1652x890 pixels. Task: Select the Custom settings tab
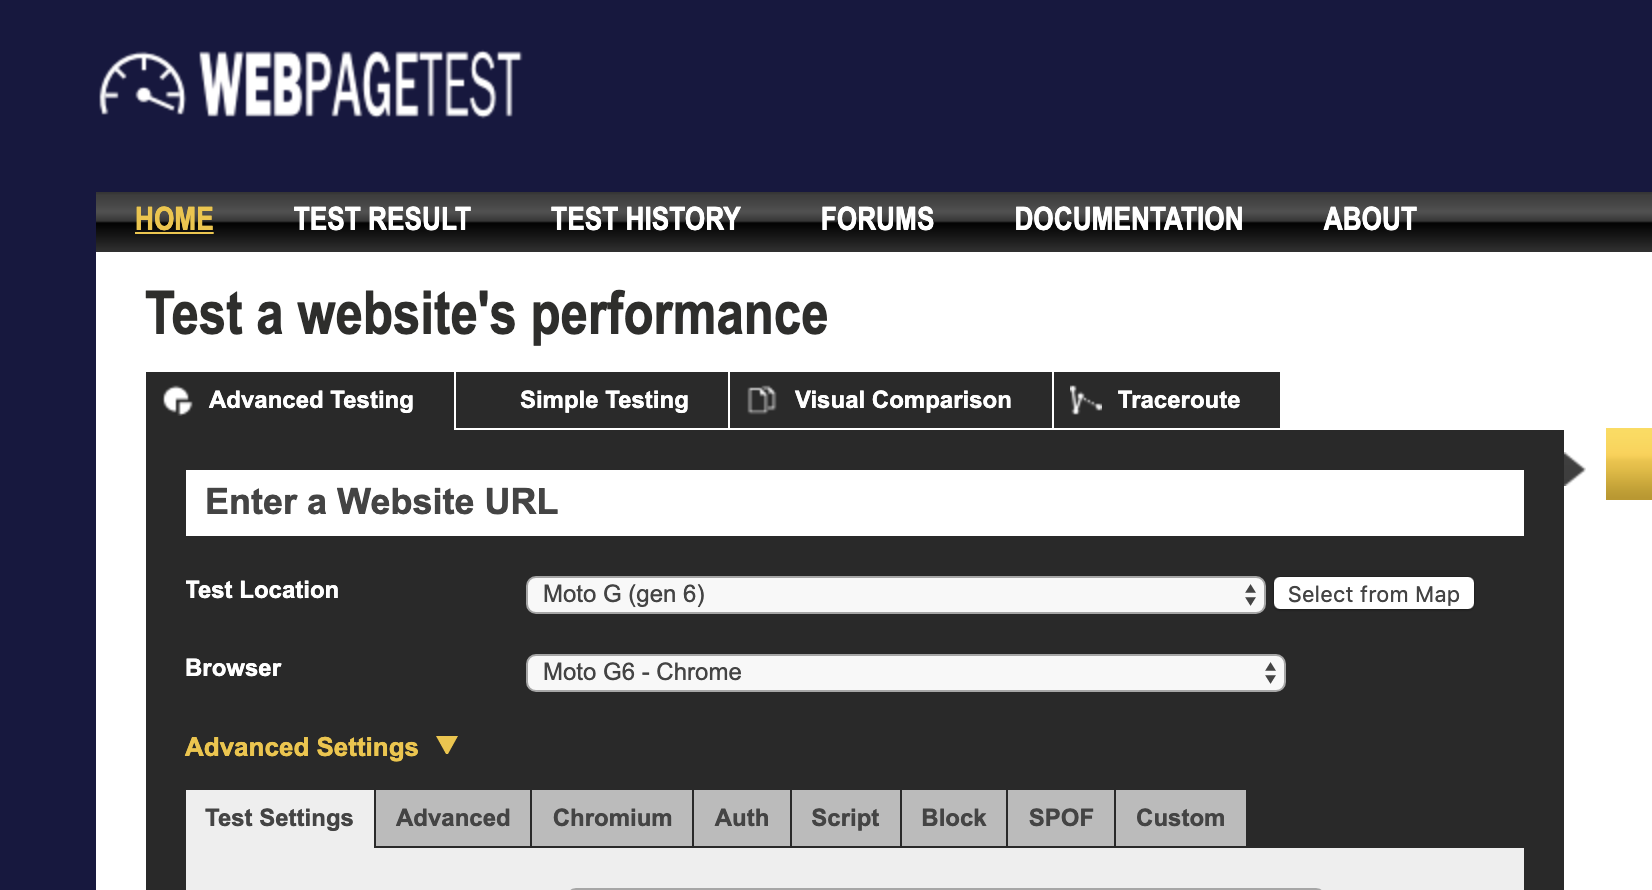[1181, 818]
